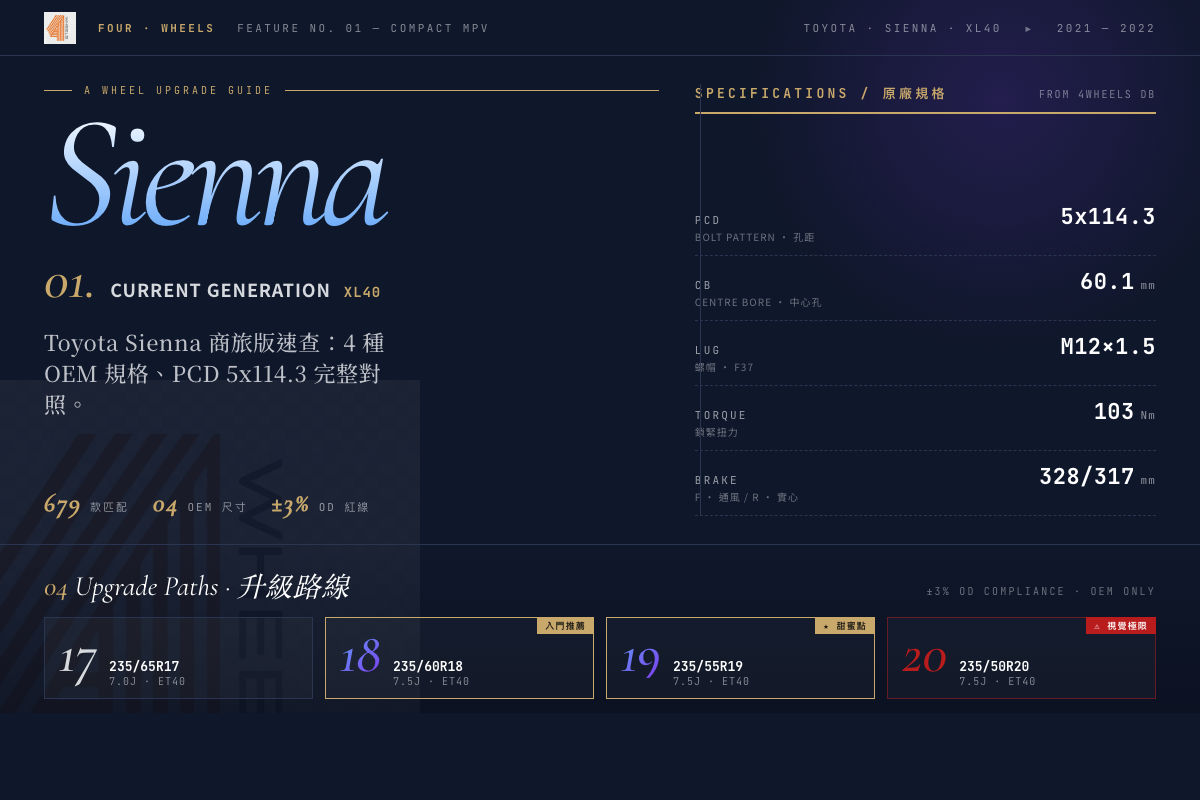Click the 入門推薦 badge on 18 card
This screenshot has height=800, width=1200.
click(565, 626)
